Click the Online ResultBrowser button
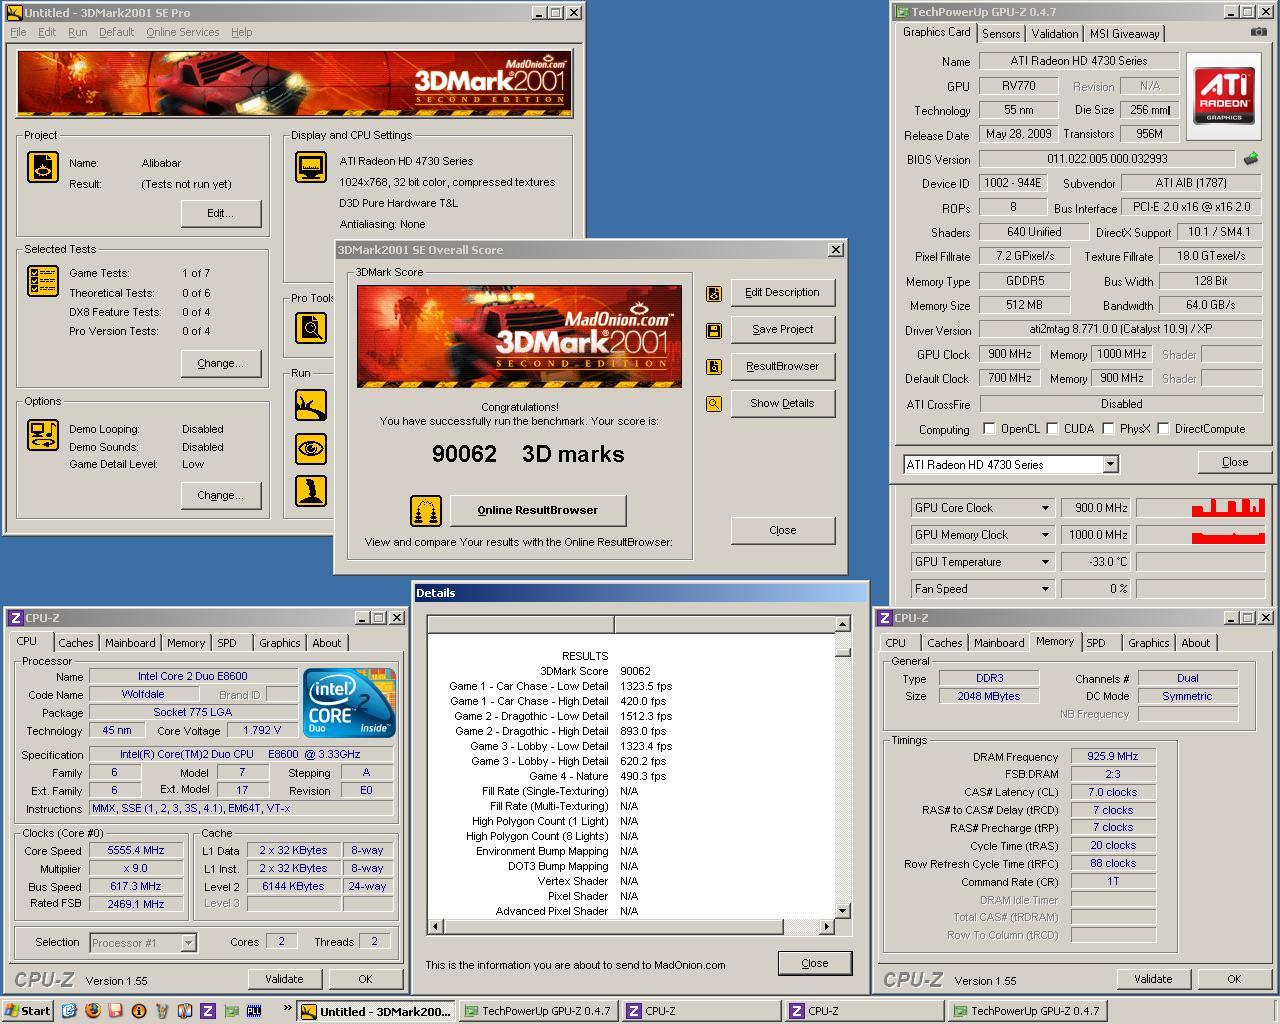The image size is (1280, 1024). click(x=538, y=510)
